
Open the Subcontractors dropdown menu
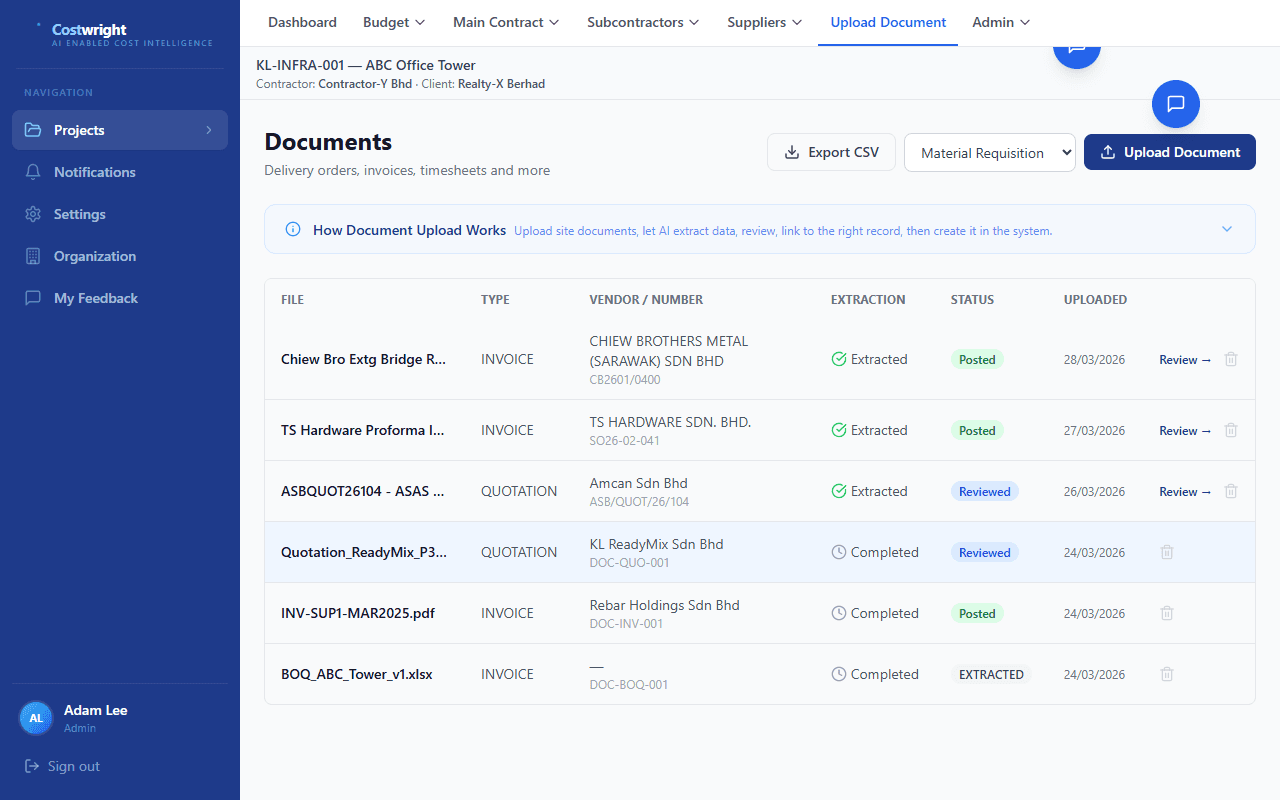coord(643,22)
